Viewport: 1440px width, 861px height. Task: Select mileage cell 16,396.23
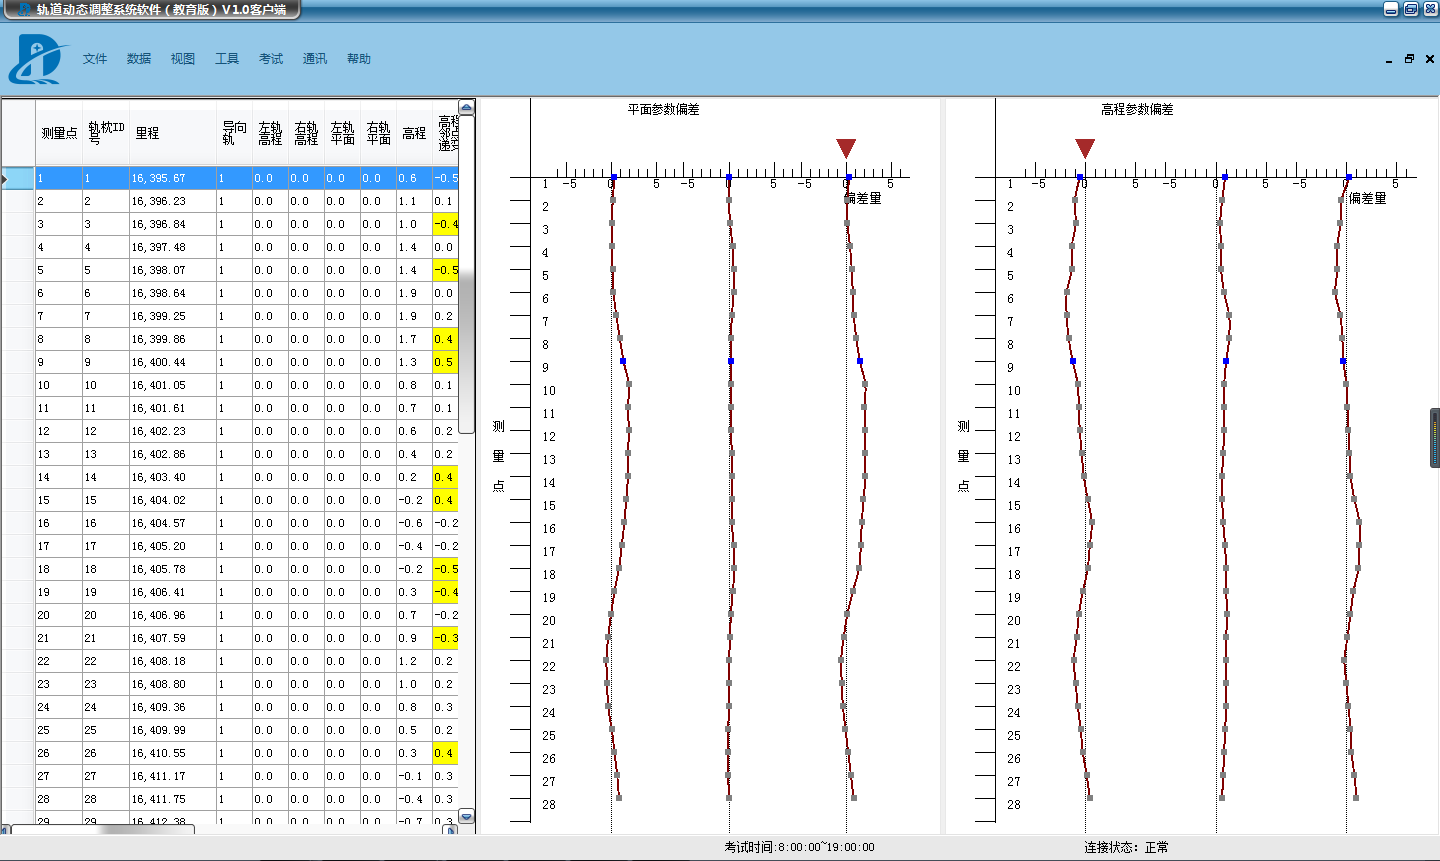tap(173, 201)
